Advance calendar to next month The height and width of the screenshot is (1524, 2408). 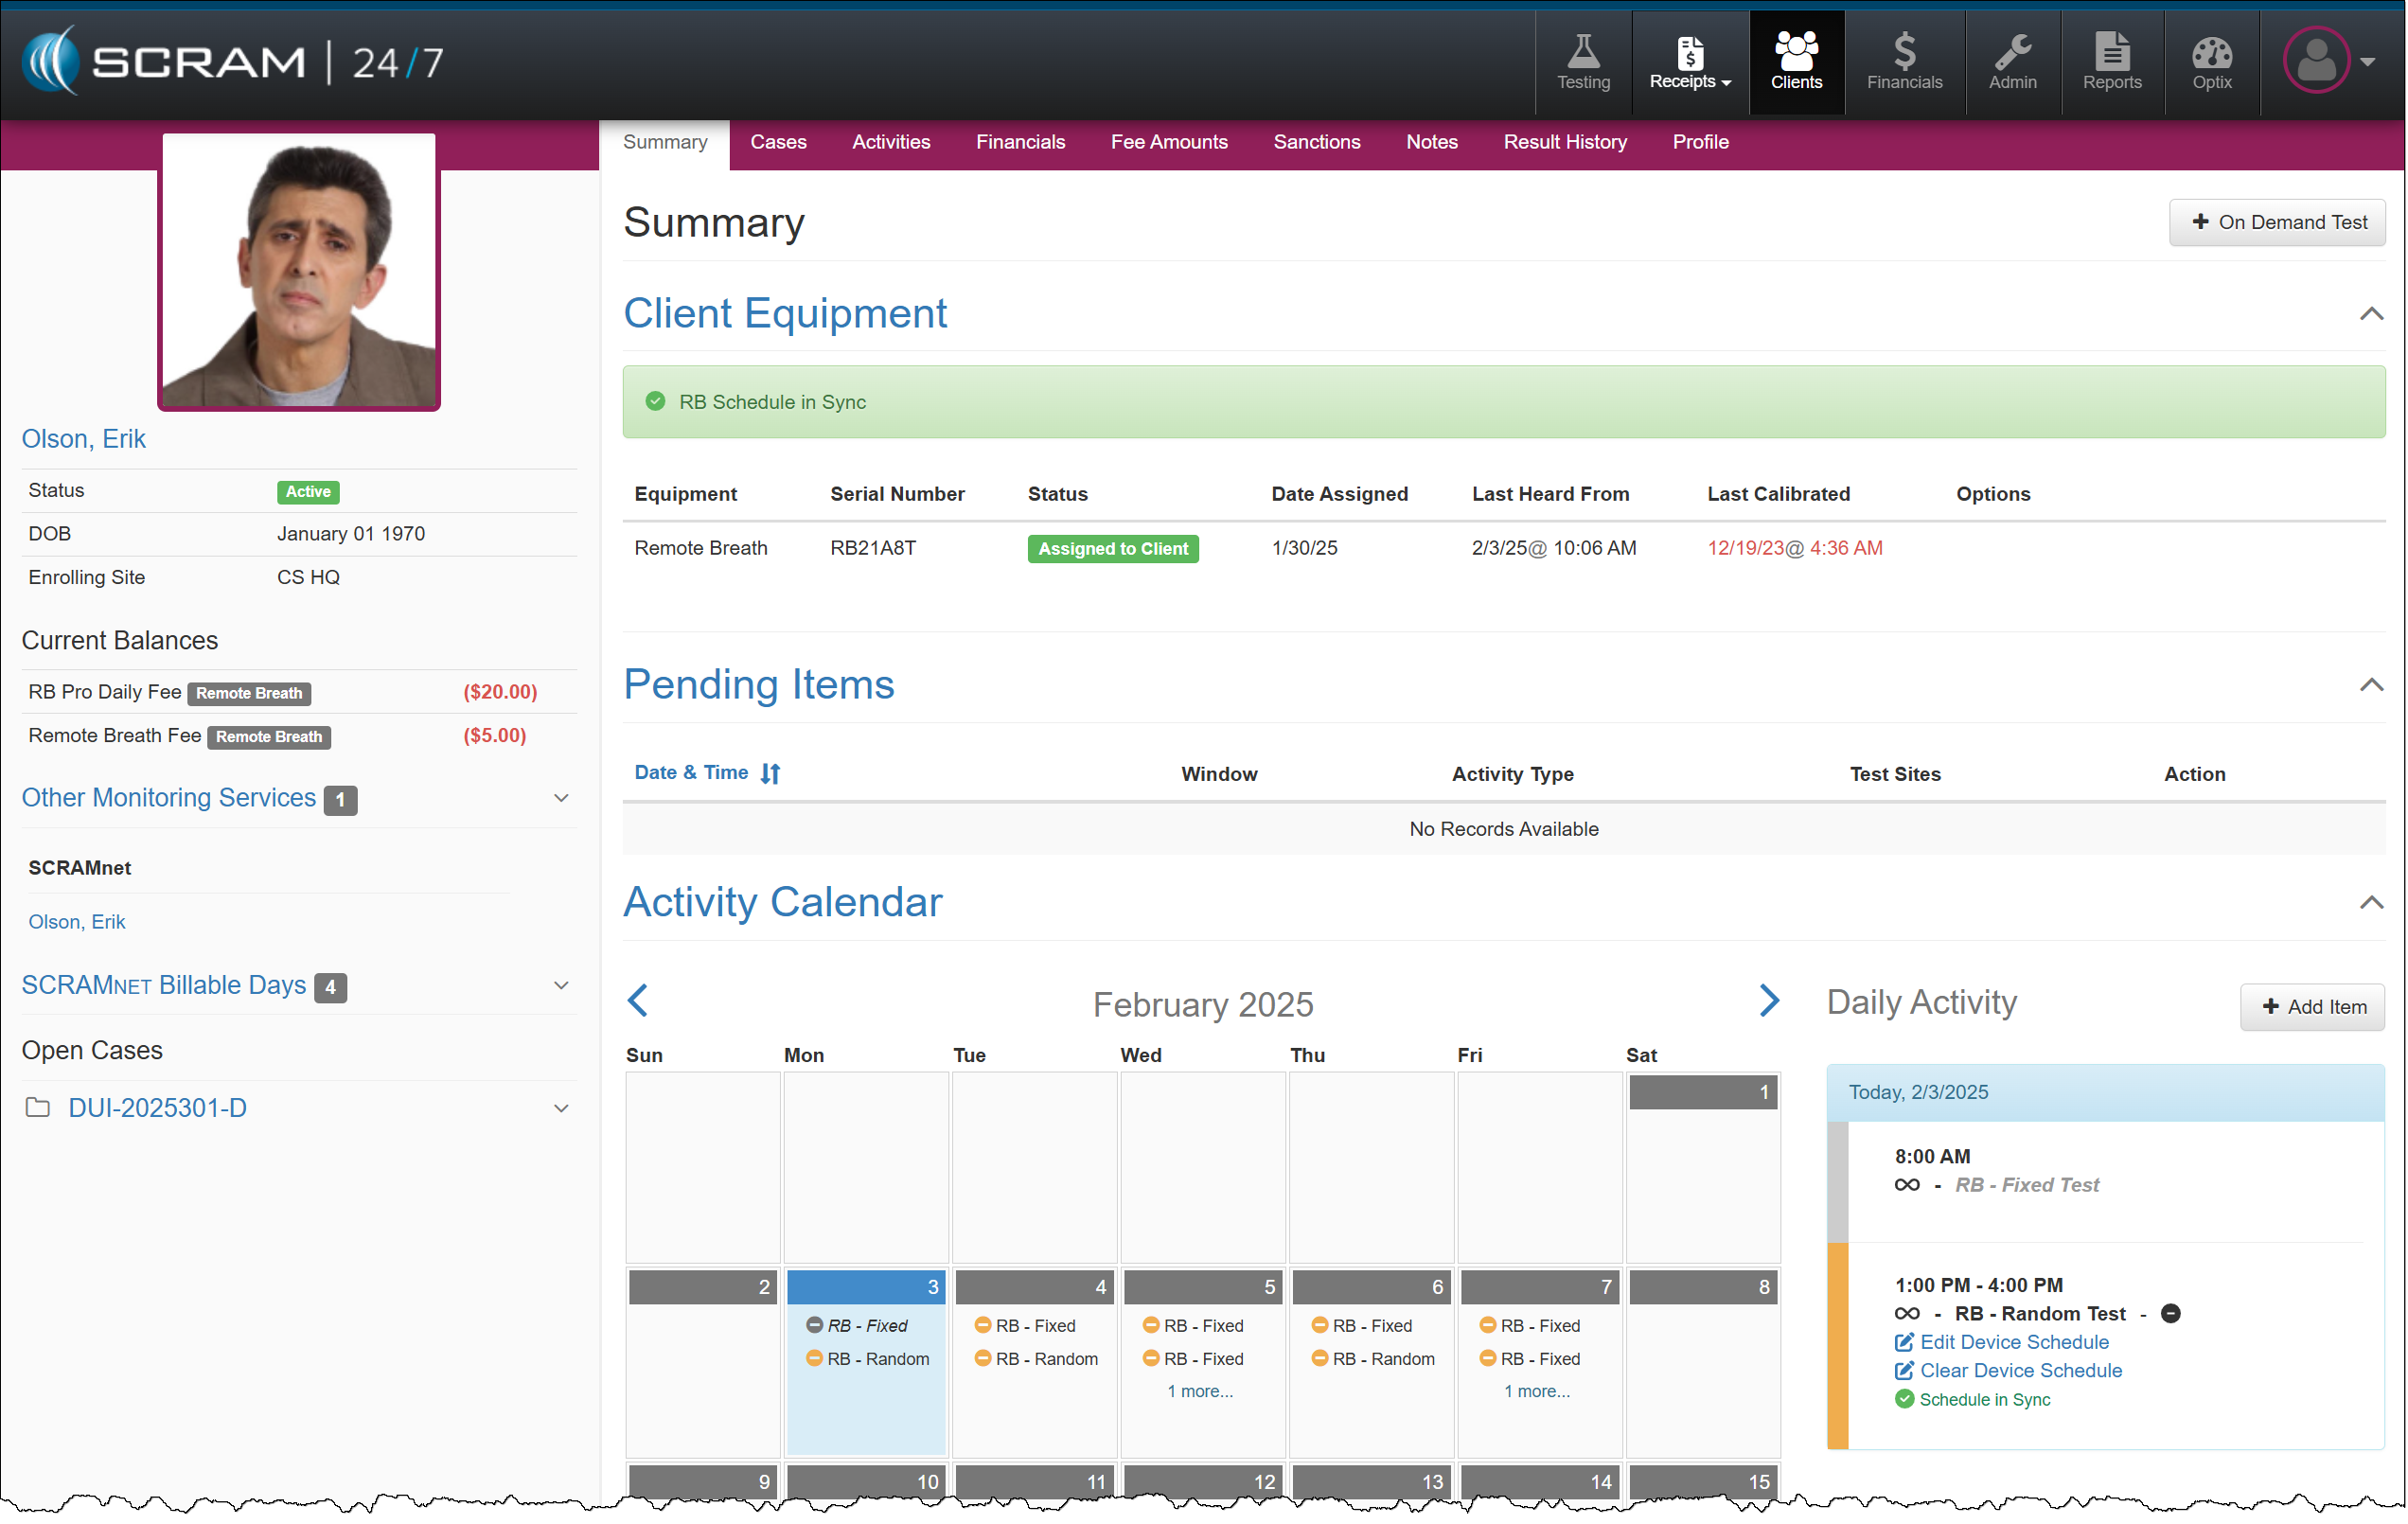pyautogui.click(x=1768, y=1000)
